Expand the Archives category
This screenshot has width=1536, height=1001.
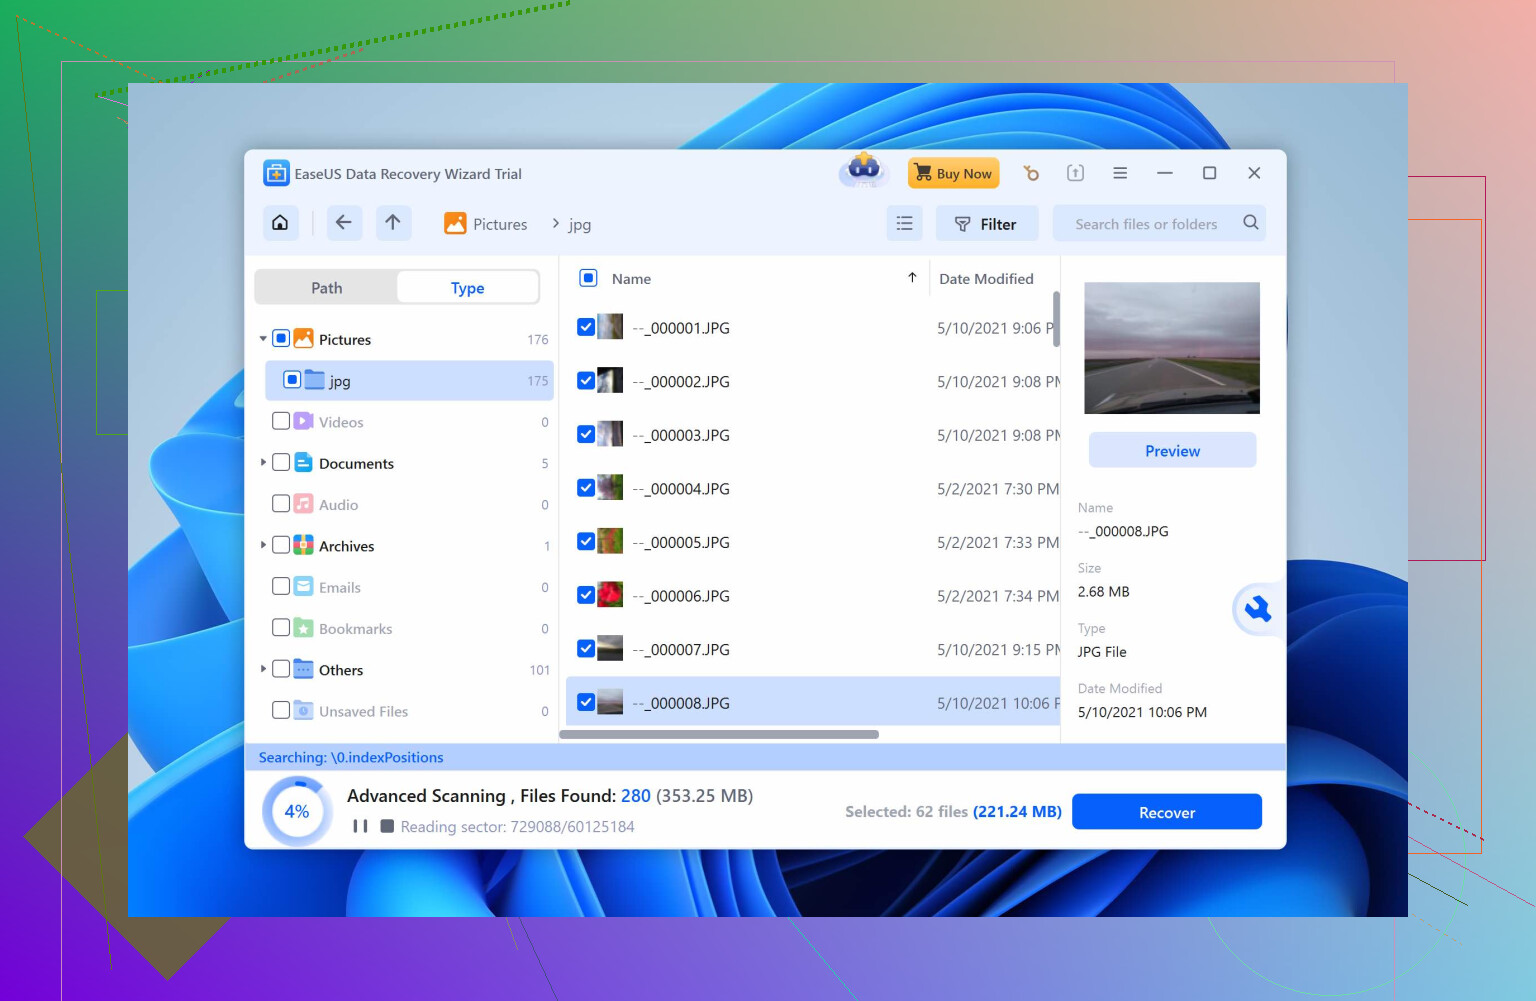[x=263, y=545]
